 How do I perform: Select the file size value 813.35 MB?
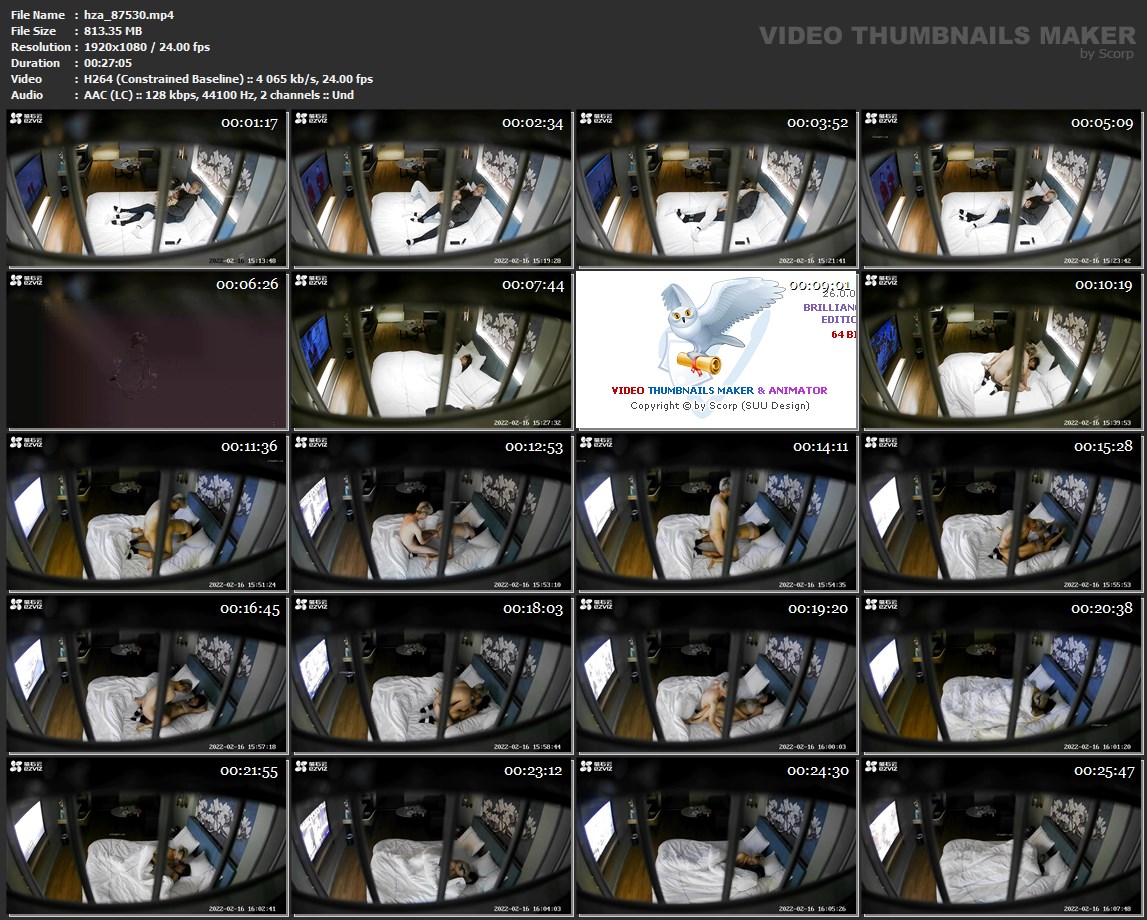click(x=113, y=31)
